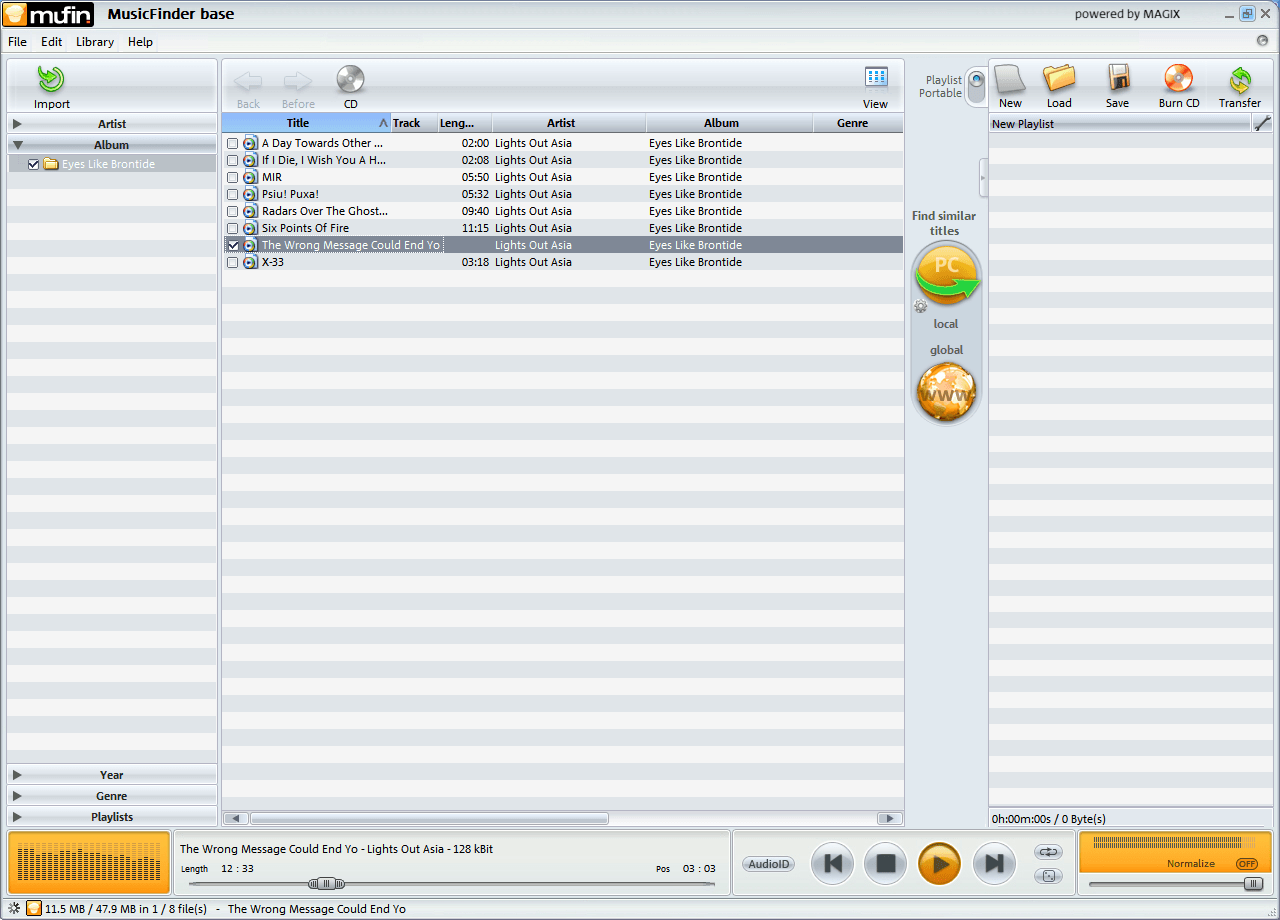This screenshot has width=1280, height=920.
Task: Click the spectrum visualizer display
Action: 89,862
